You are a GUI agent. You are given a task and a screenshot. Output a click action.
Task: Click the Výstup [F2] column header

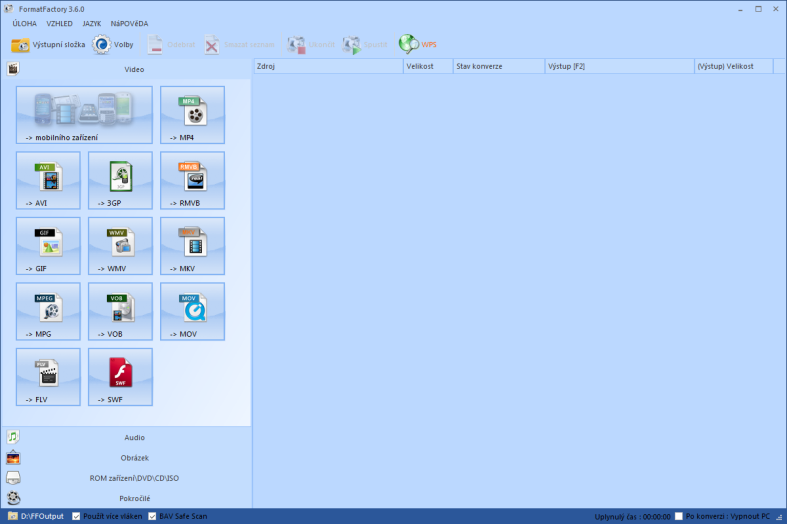coord(619,66)
